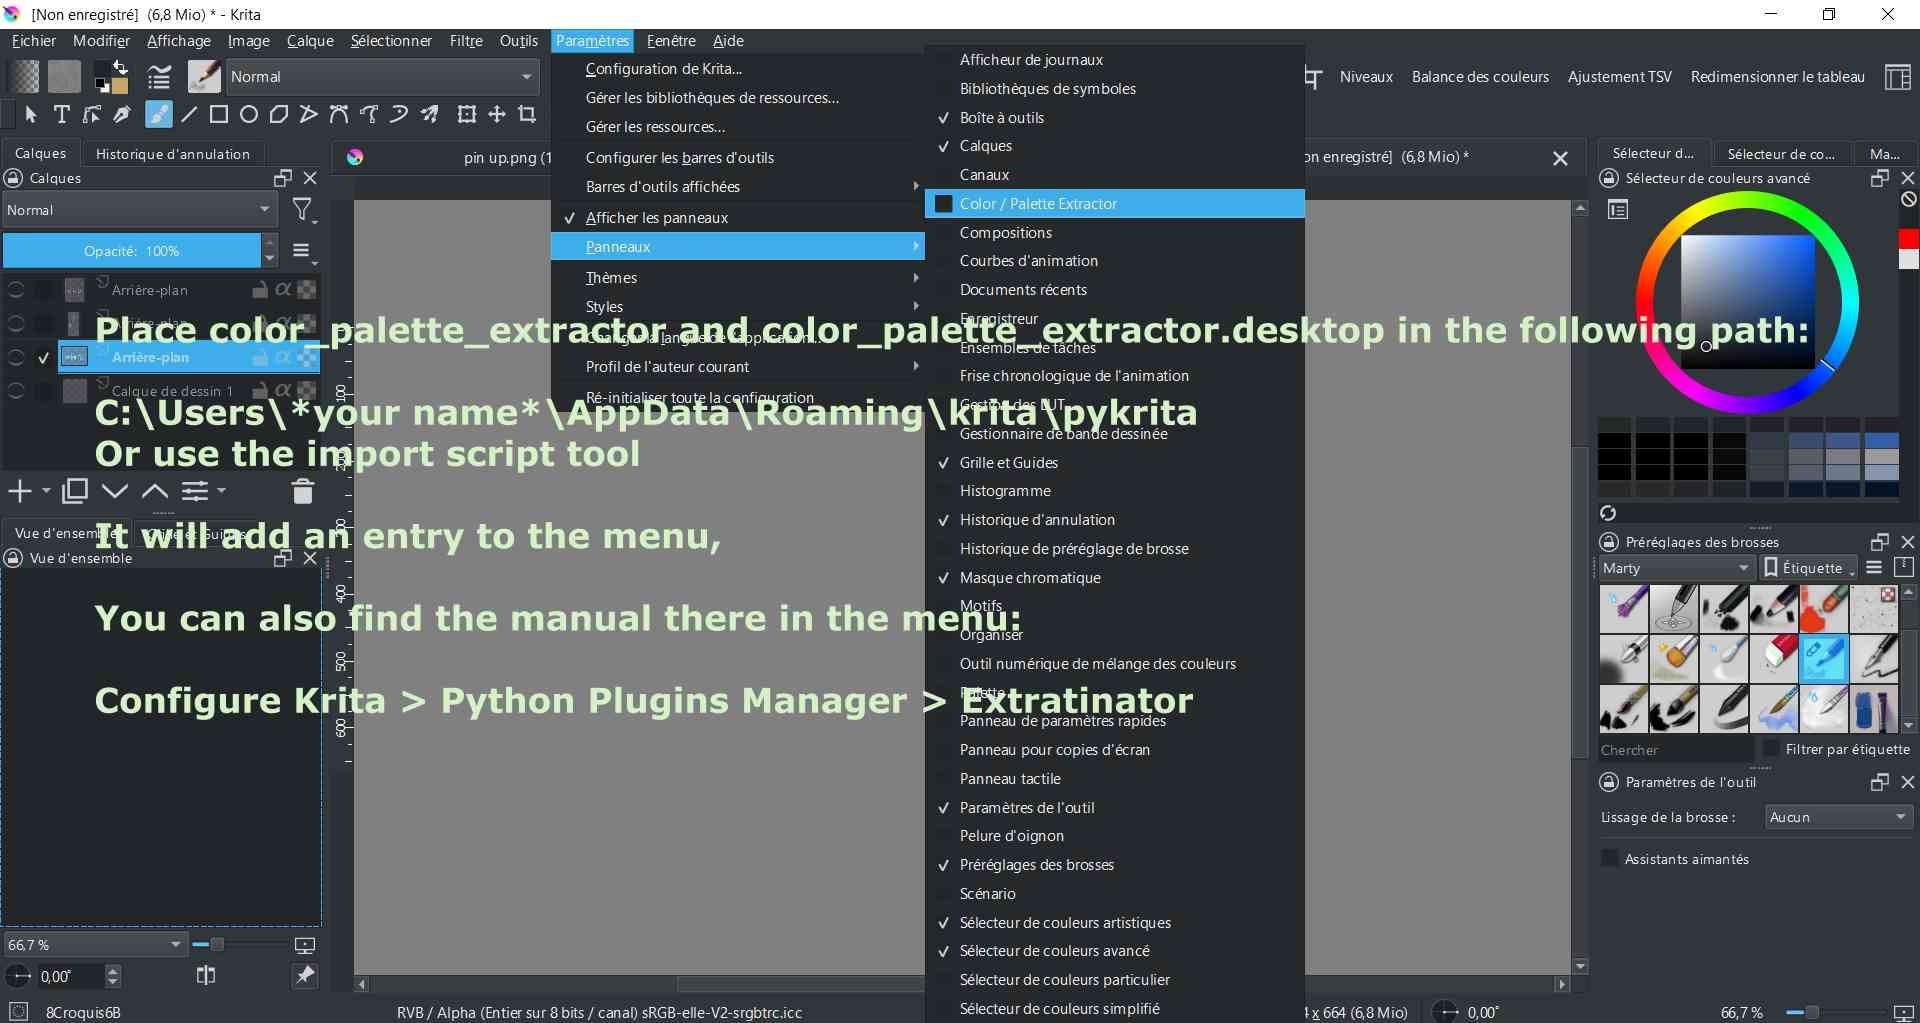Open the brush blending mode dropdown

pyautogui.click(x=383, y=77)
